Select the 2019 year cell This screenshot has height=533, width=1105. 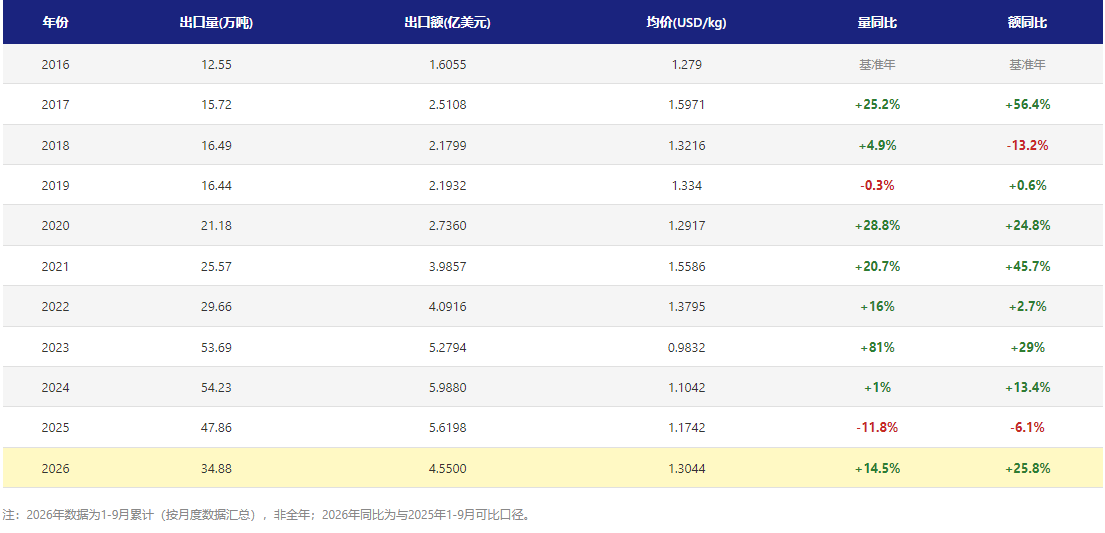56,185
